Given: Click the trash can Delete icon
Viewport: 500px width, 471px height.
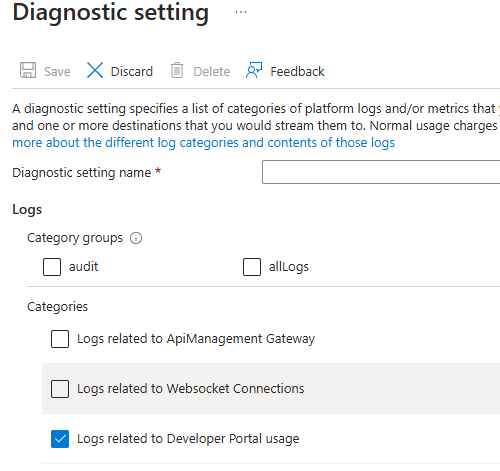Looking at the screenshot, I should (177, 70).
